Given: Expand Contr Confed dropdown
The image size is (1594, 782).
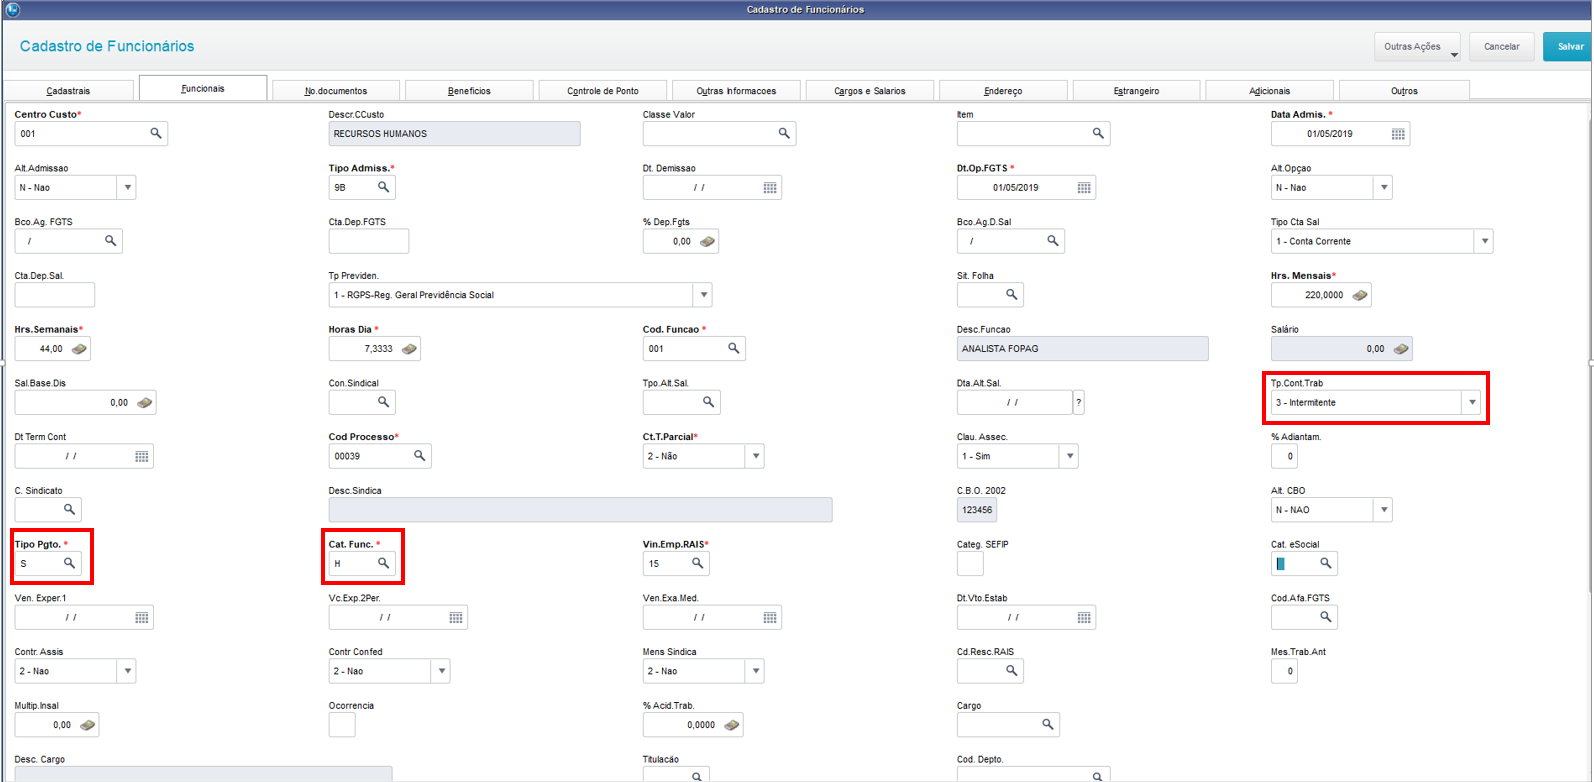Looking at the screenshot, I should coord(441,672).
